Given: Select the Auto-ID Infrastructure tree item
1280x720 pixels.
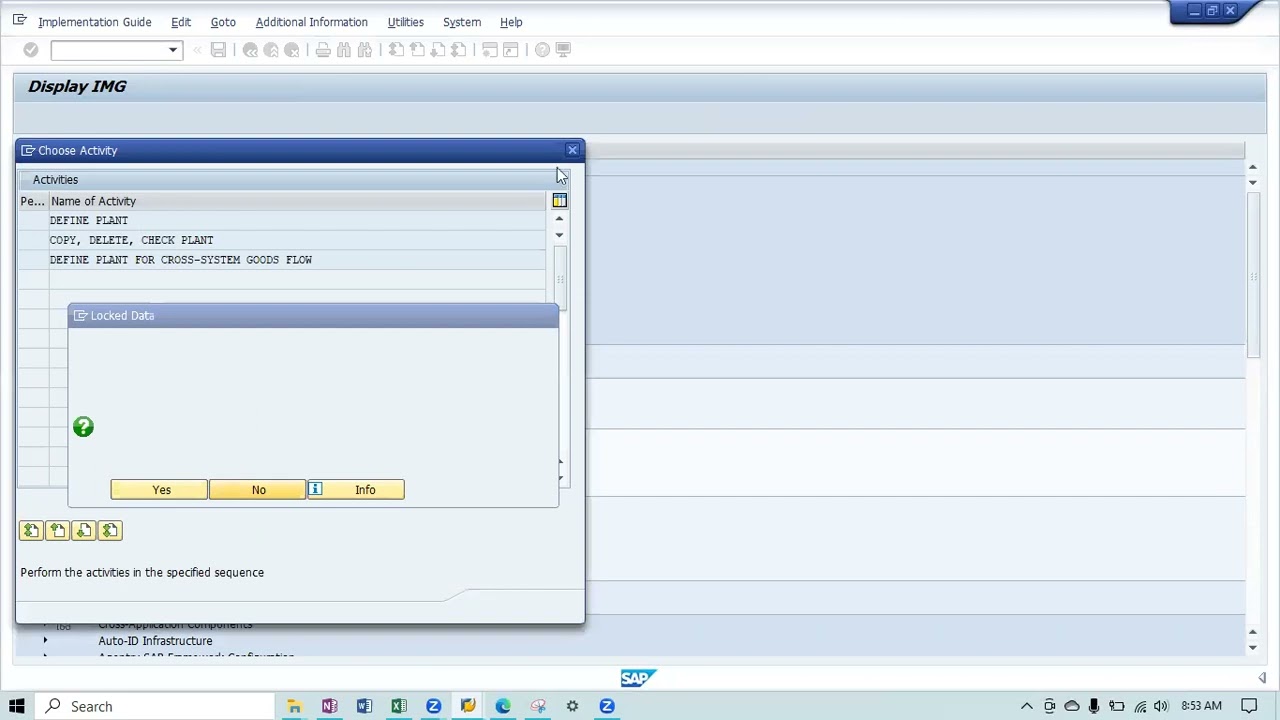Looking at the screenshot, I should [x=155, y=641].
